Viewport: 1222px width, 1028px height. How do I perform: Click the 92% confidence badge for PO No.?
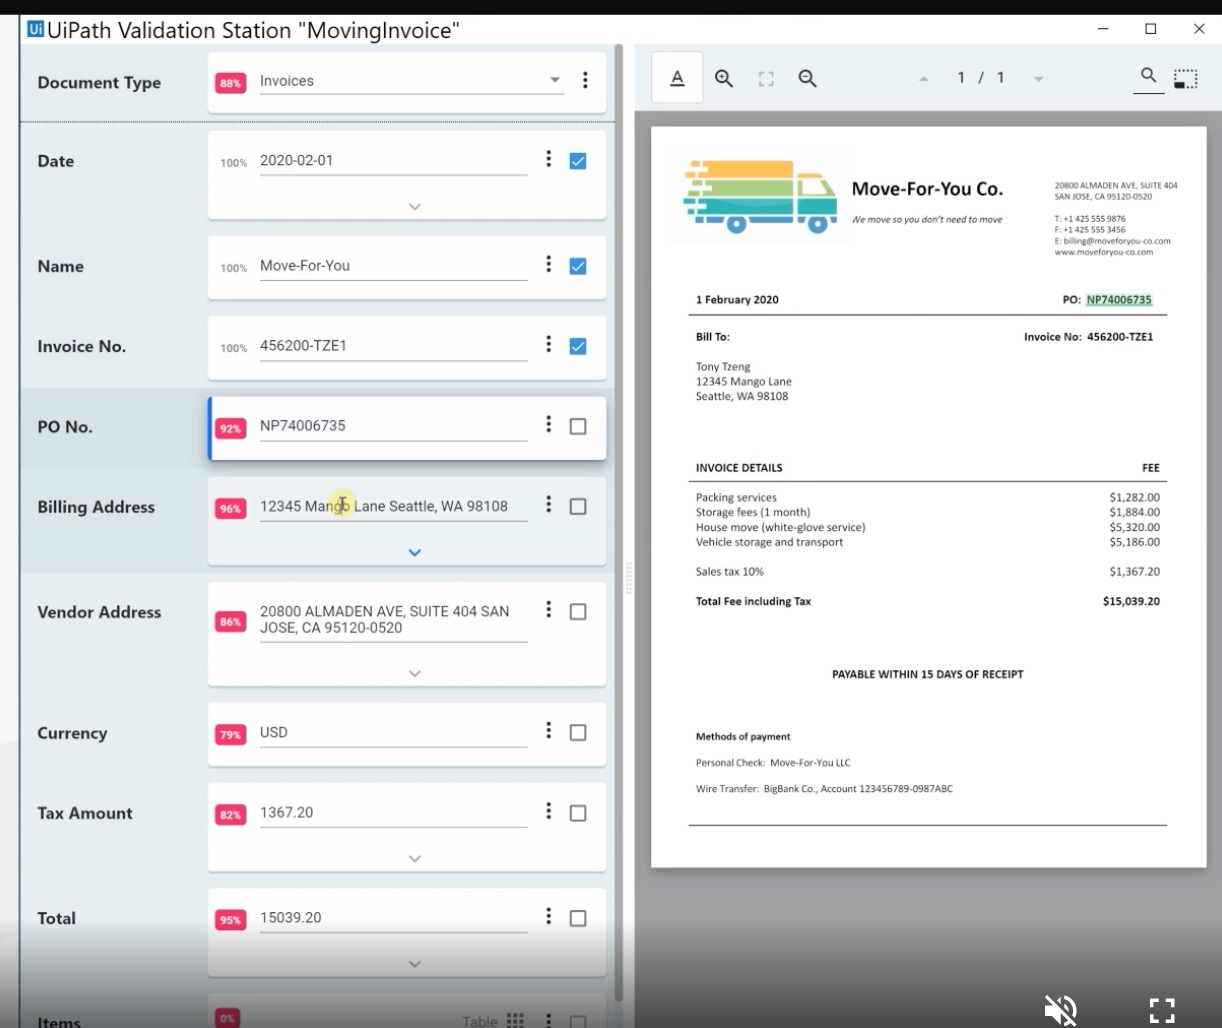(x=230, y=428)
